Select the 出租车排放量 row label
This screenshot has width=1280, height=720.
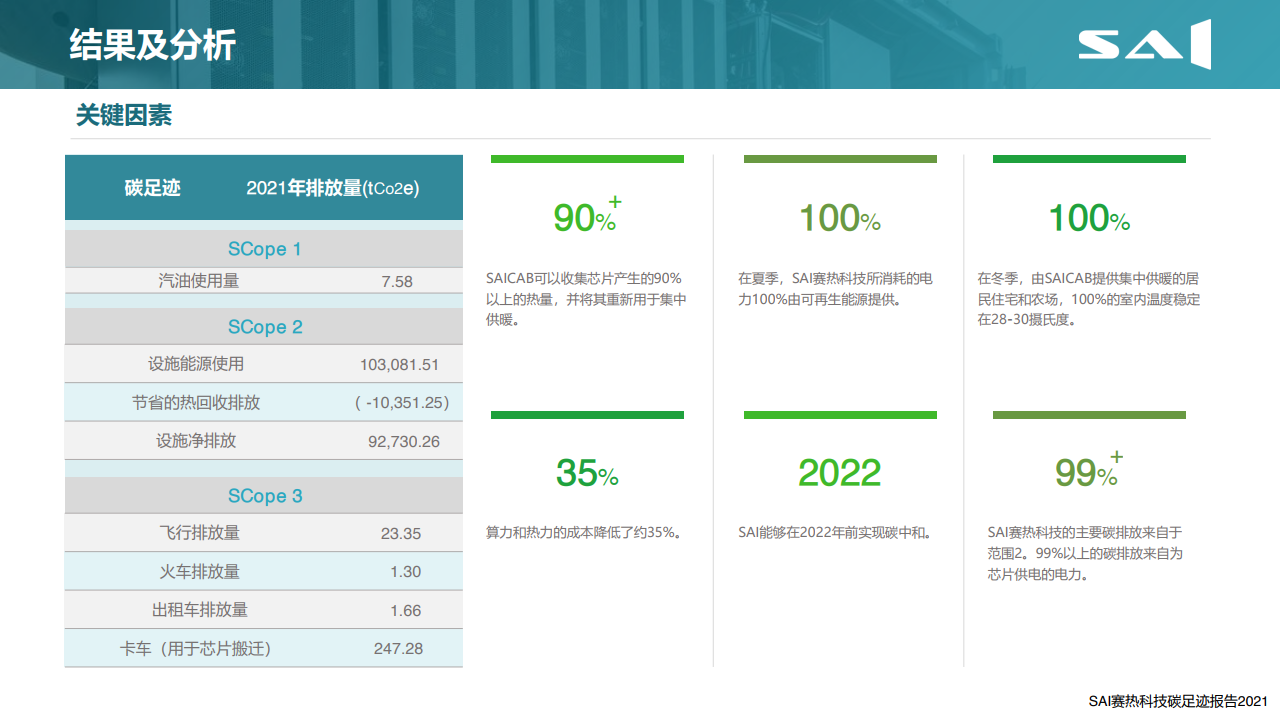coord(199,609)
